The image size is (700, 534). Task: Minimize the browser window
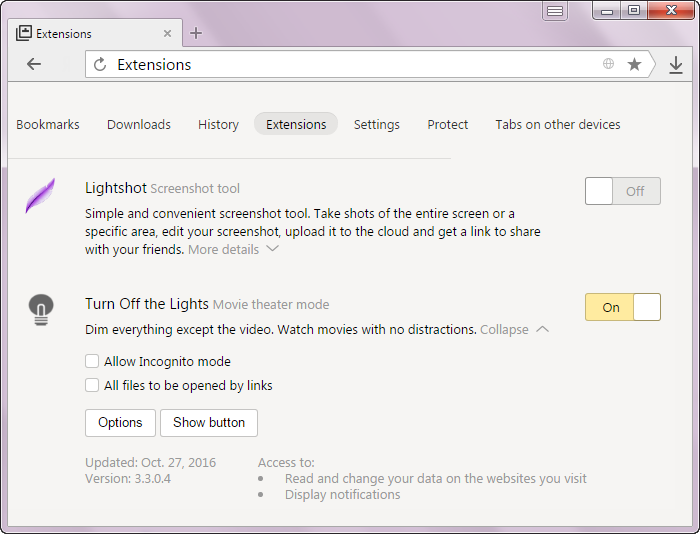(607, 11)
